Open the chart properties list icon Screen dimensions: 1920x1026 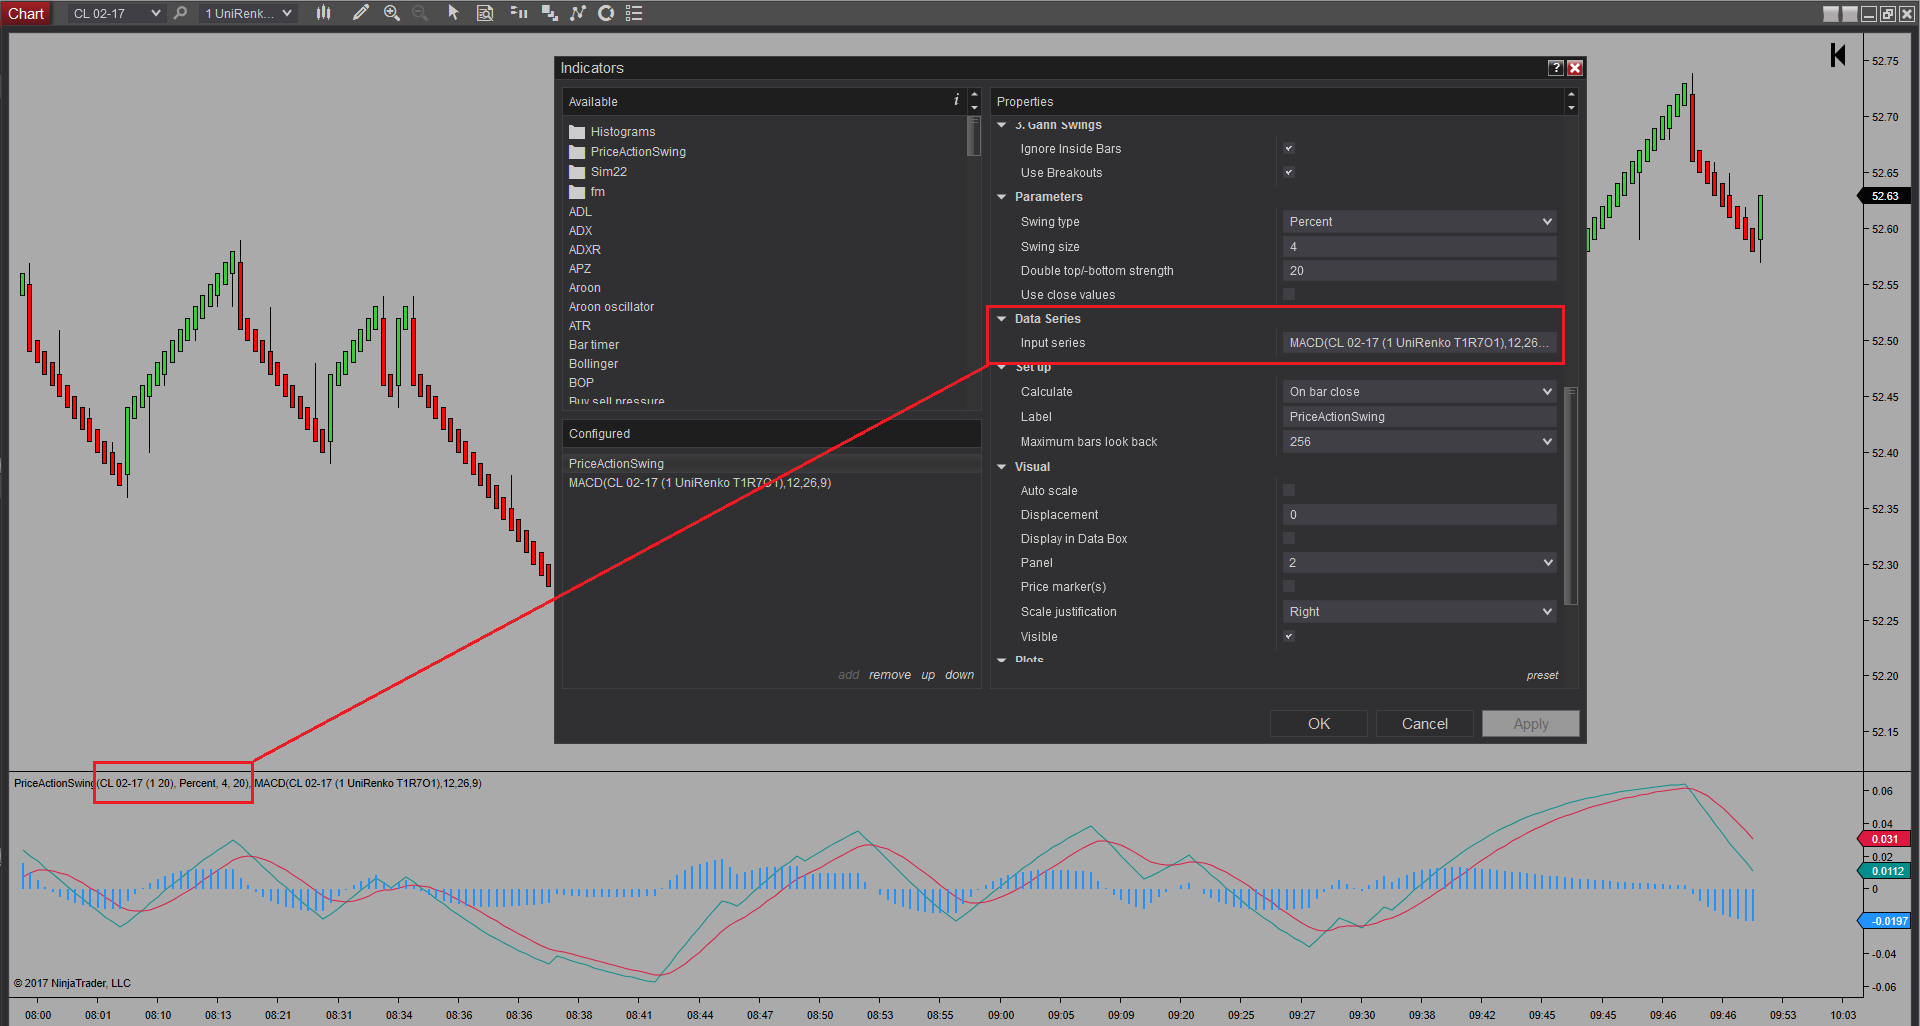(x=634, y=13)
